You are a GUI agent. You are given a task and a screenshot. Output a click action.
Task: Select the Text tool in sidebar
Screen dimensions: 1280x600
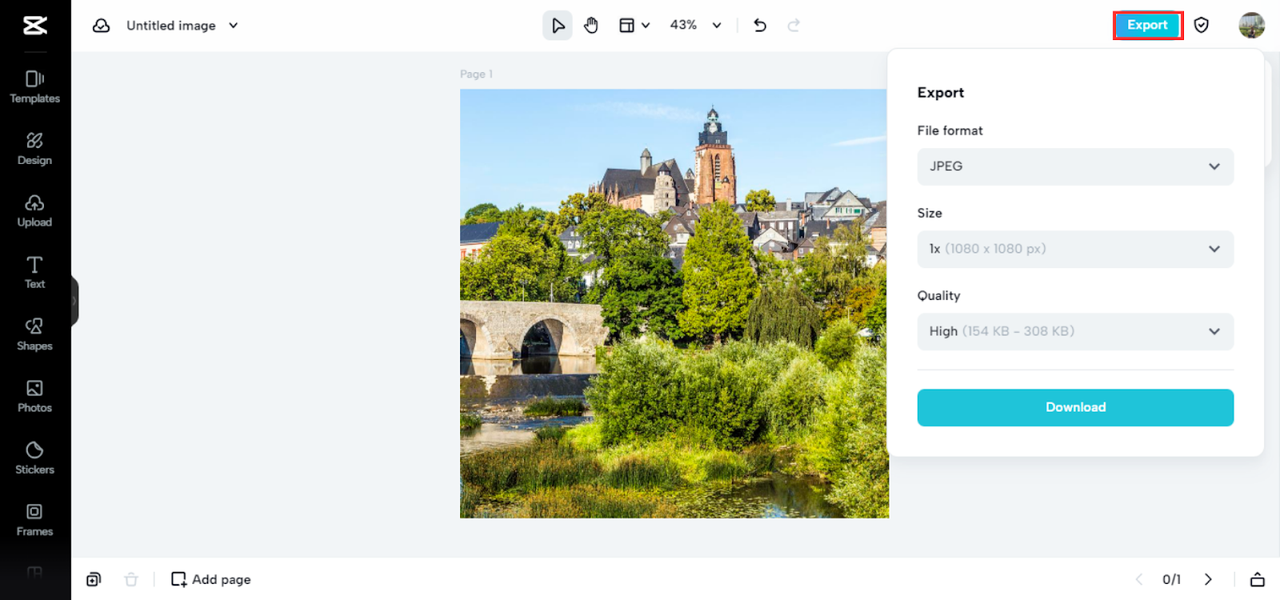34,272
